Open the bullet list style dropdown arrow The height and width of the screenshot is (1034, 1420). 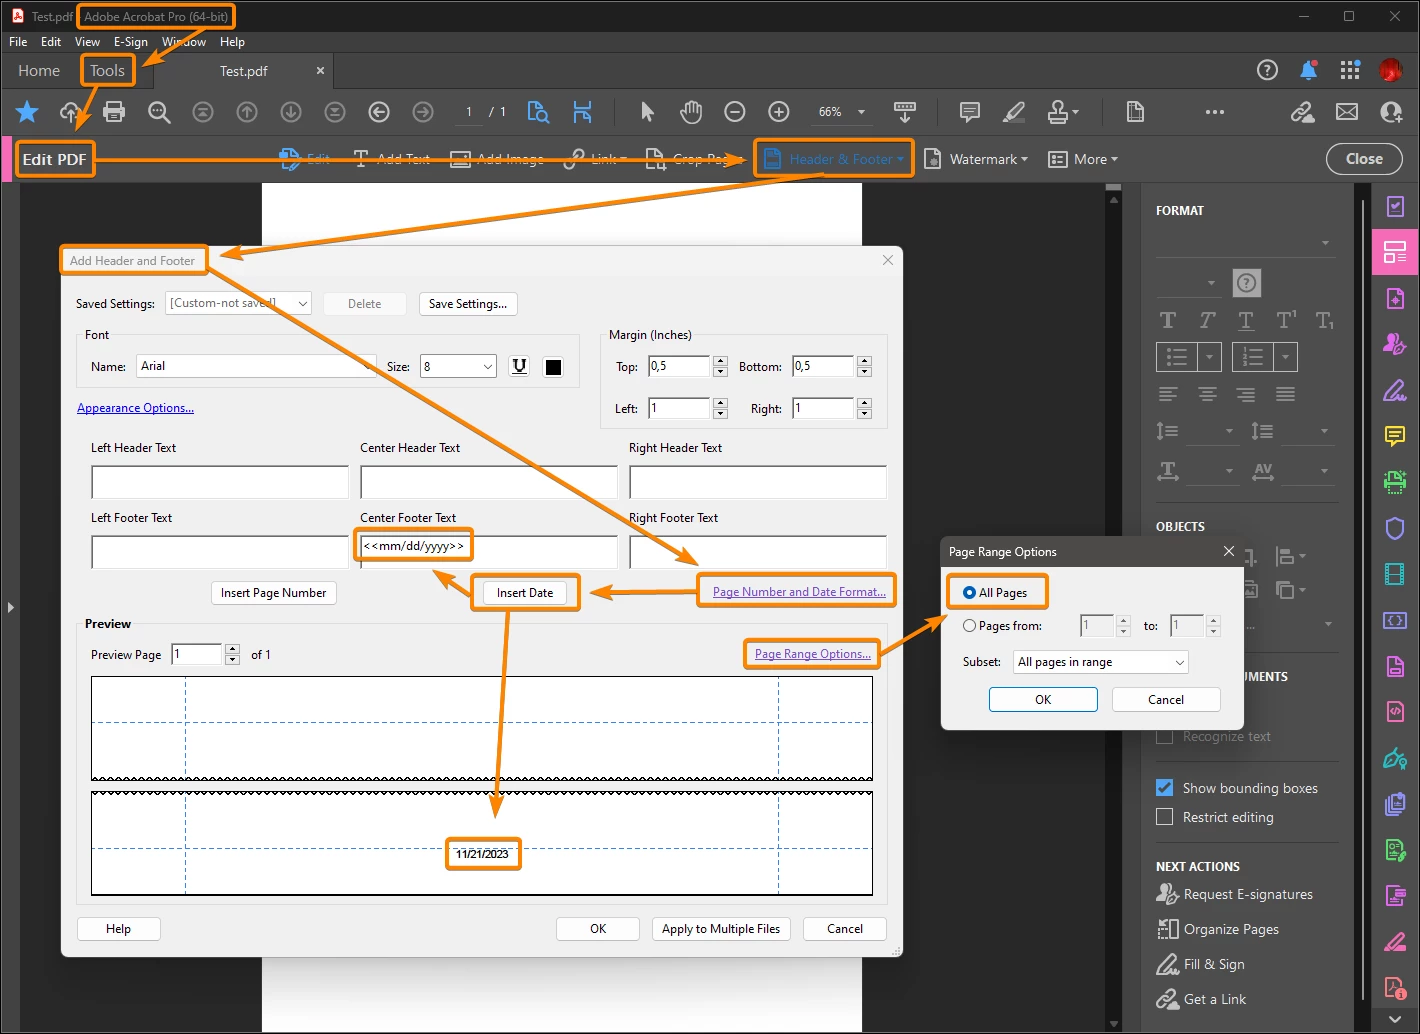[x=1209, y=357]
